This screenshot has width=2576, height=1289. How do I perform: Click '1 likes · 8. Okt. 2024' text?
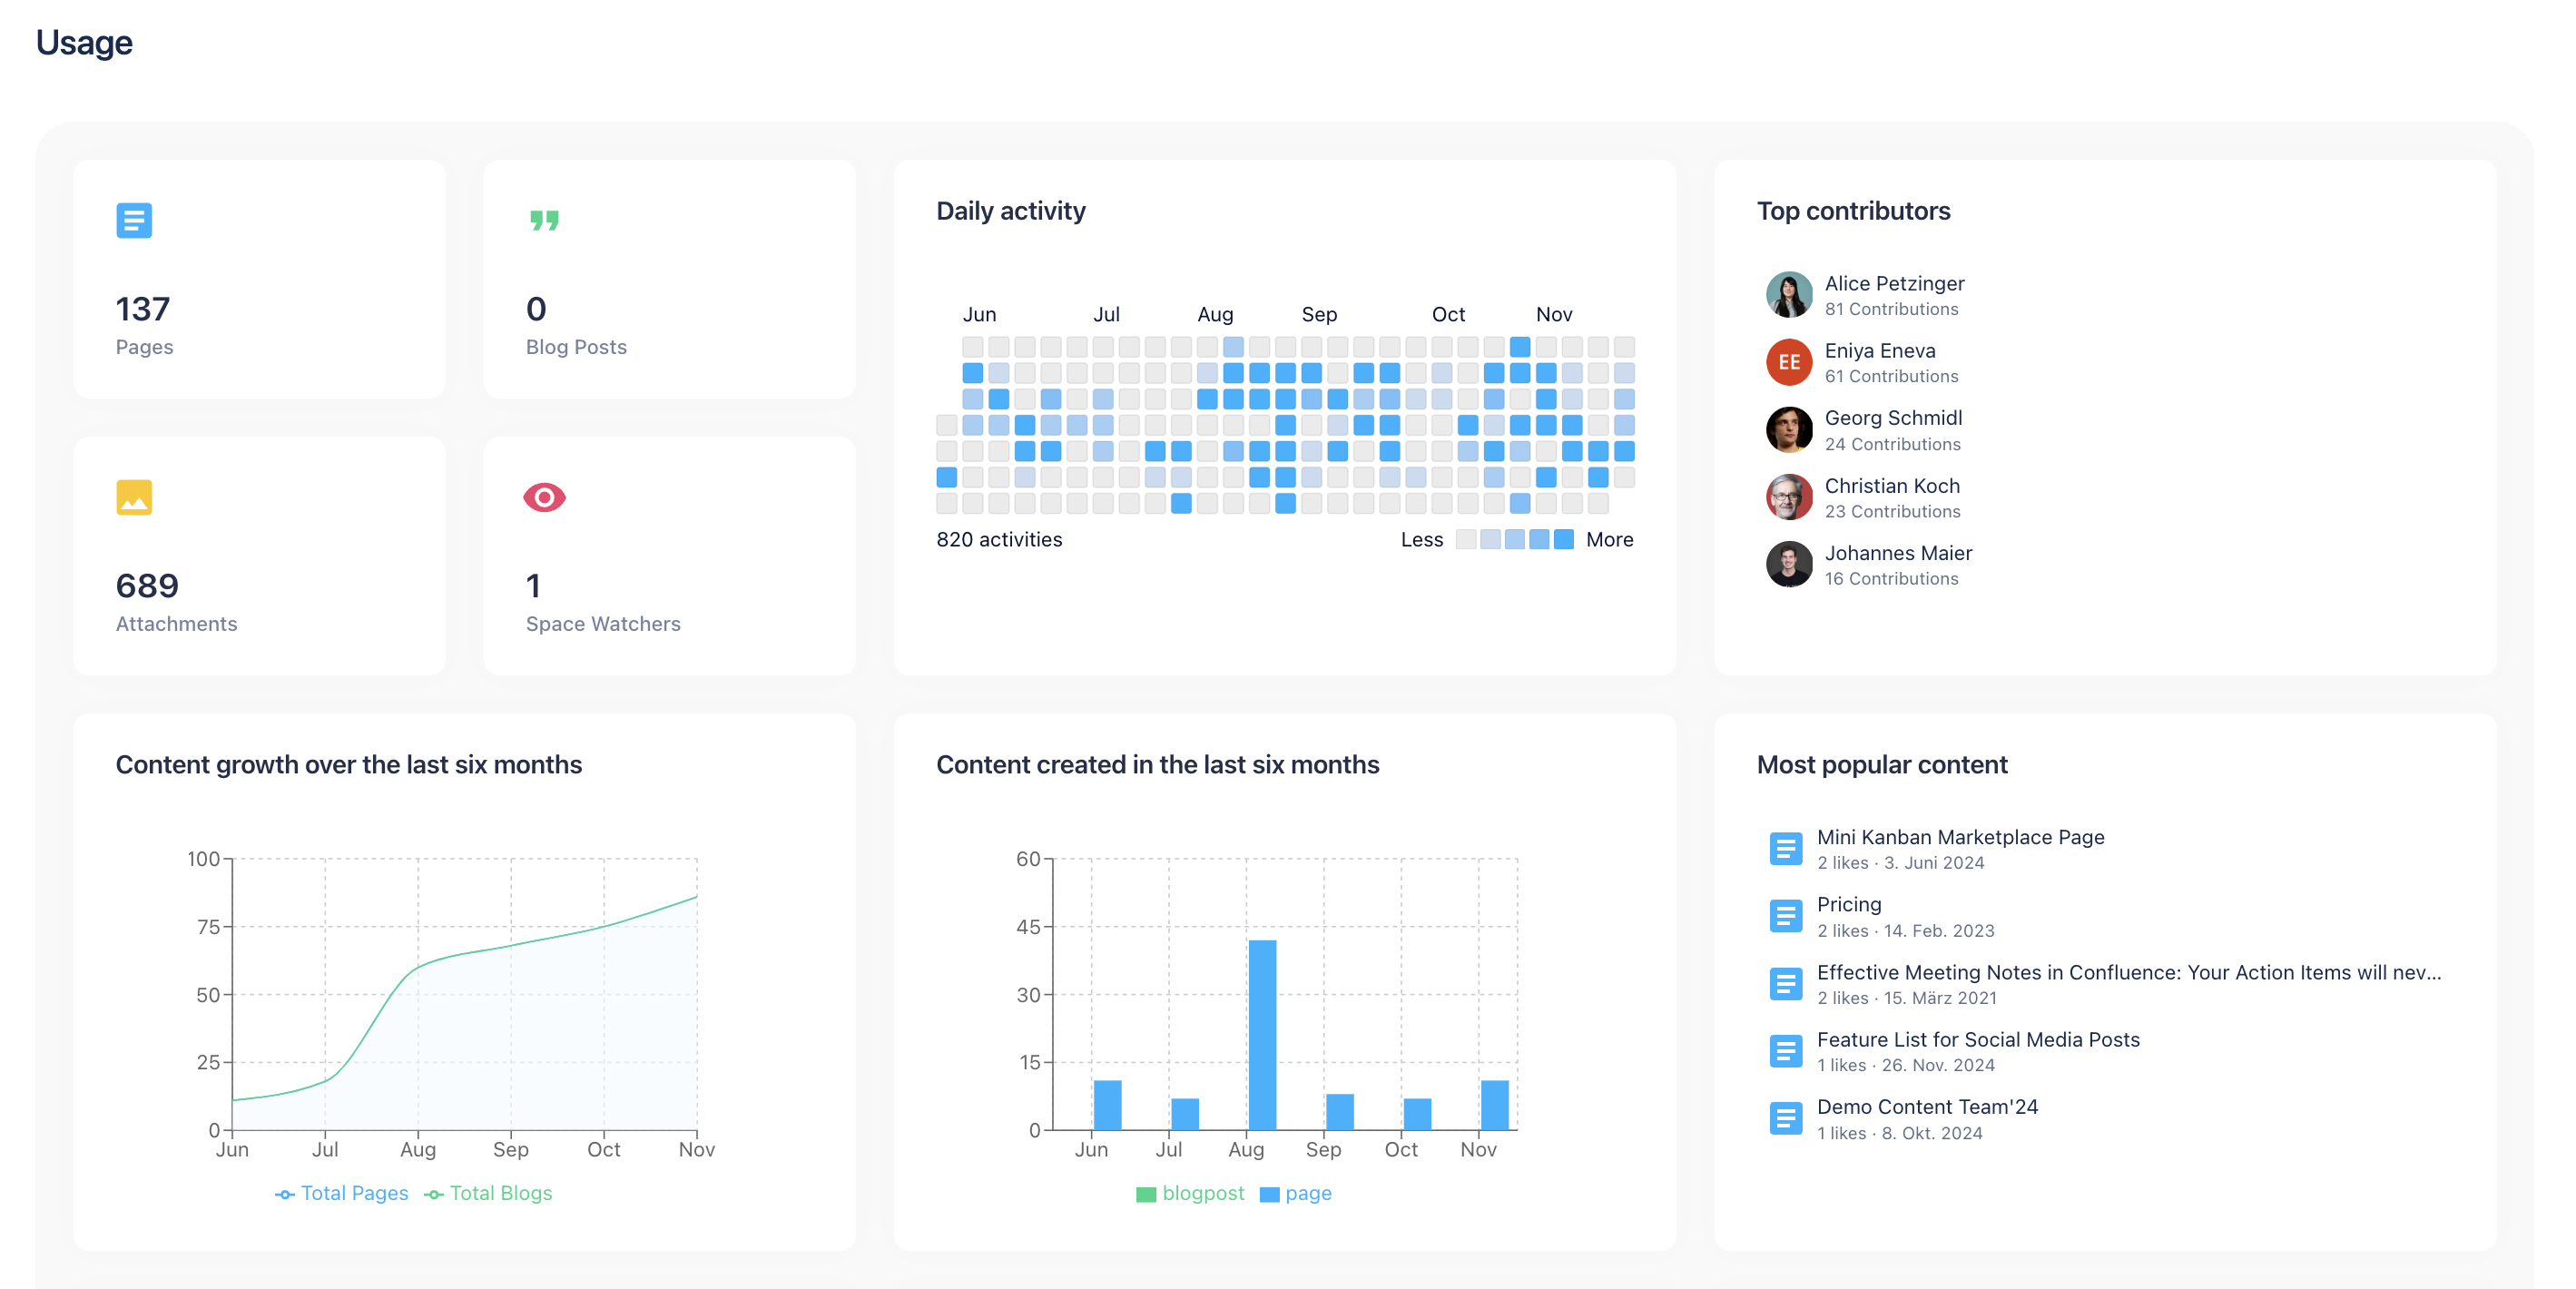point(1899,1133)
